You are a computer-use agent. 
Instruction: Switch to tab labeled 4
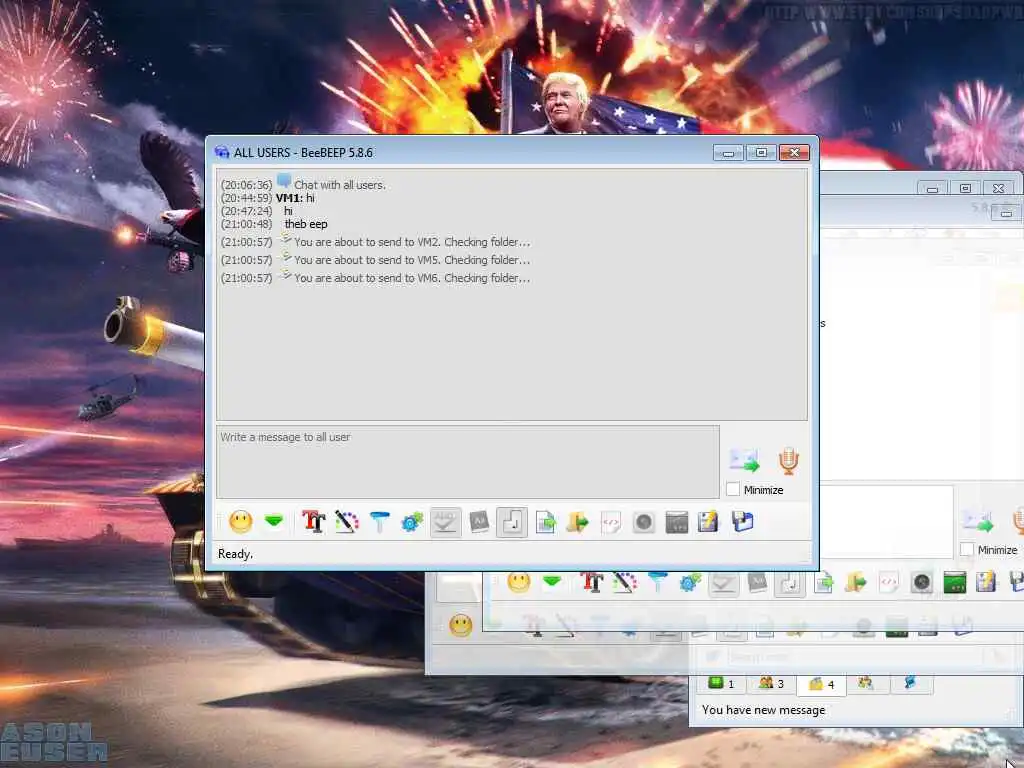(822, 684)
